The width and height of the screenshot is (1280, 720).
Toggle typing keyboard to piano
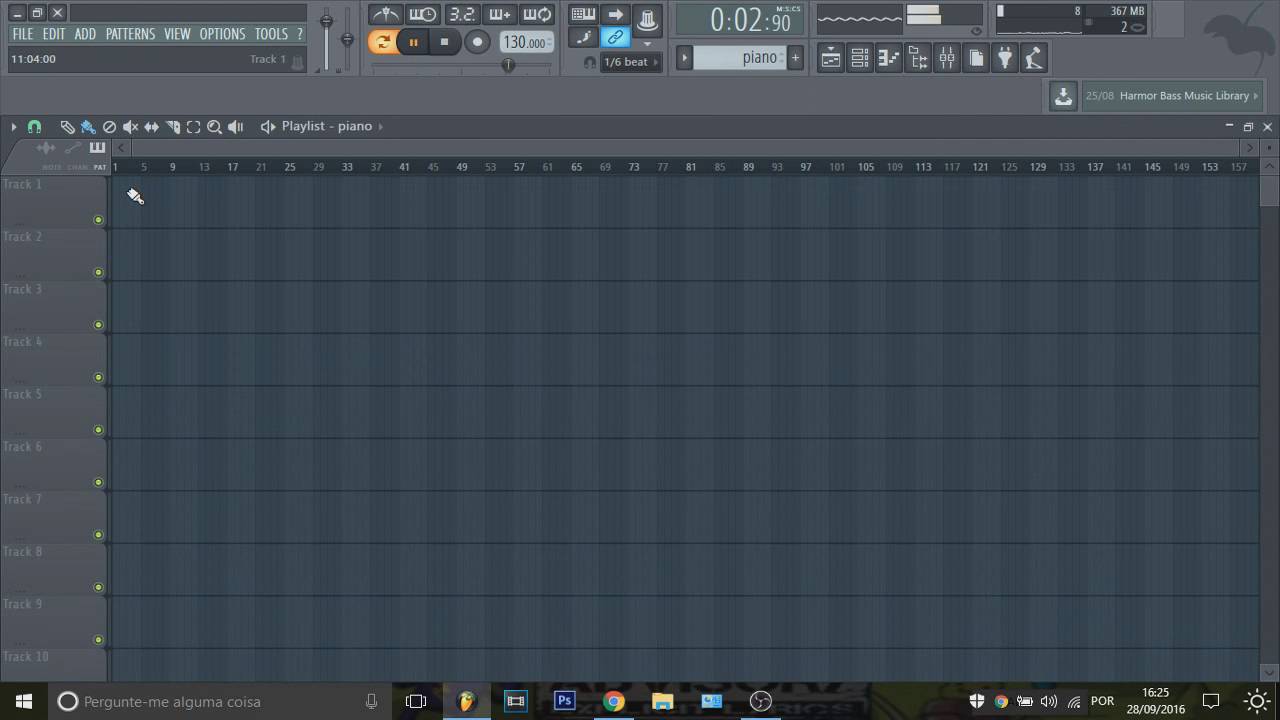[583, 14]
